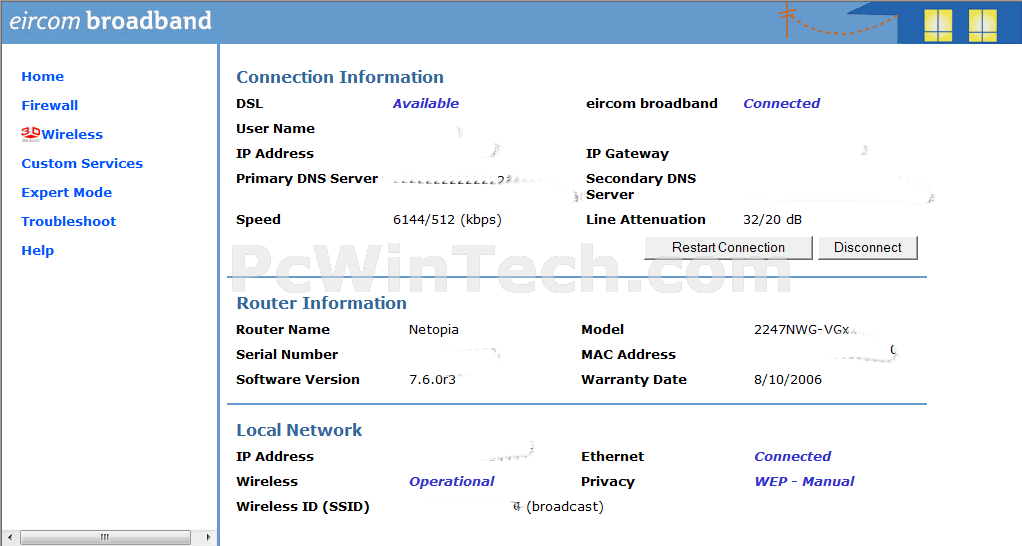Click the 'Serial Number' label
The width and height of the screenshot is (1022, 546).
pyautogui.click(x=287, y=354)
